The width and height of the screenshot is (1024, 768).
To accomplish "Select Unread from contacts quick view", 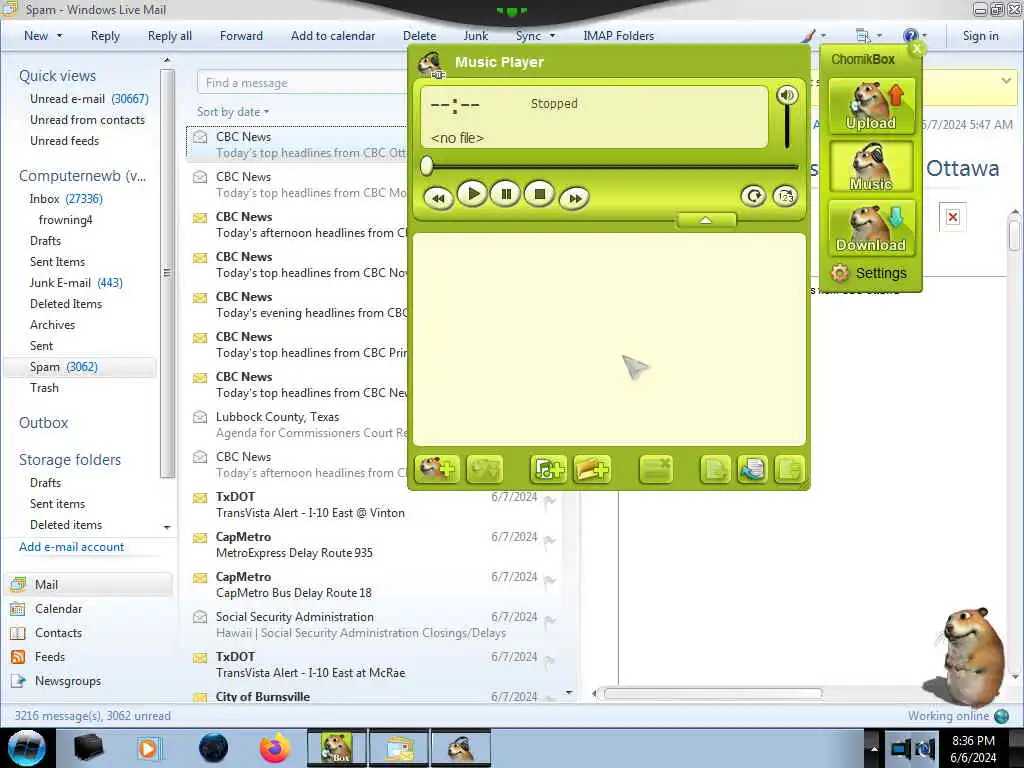I will click(88, 120).
